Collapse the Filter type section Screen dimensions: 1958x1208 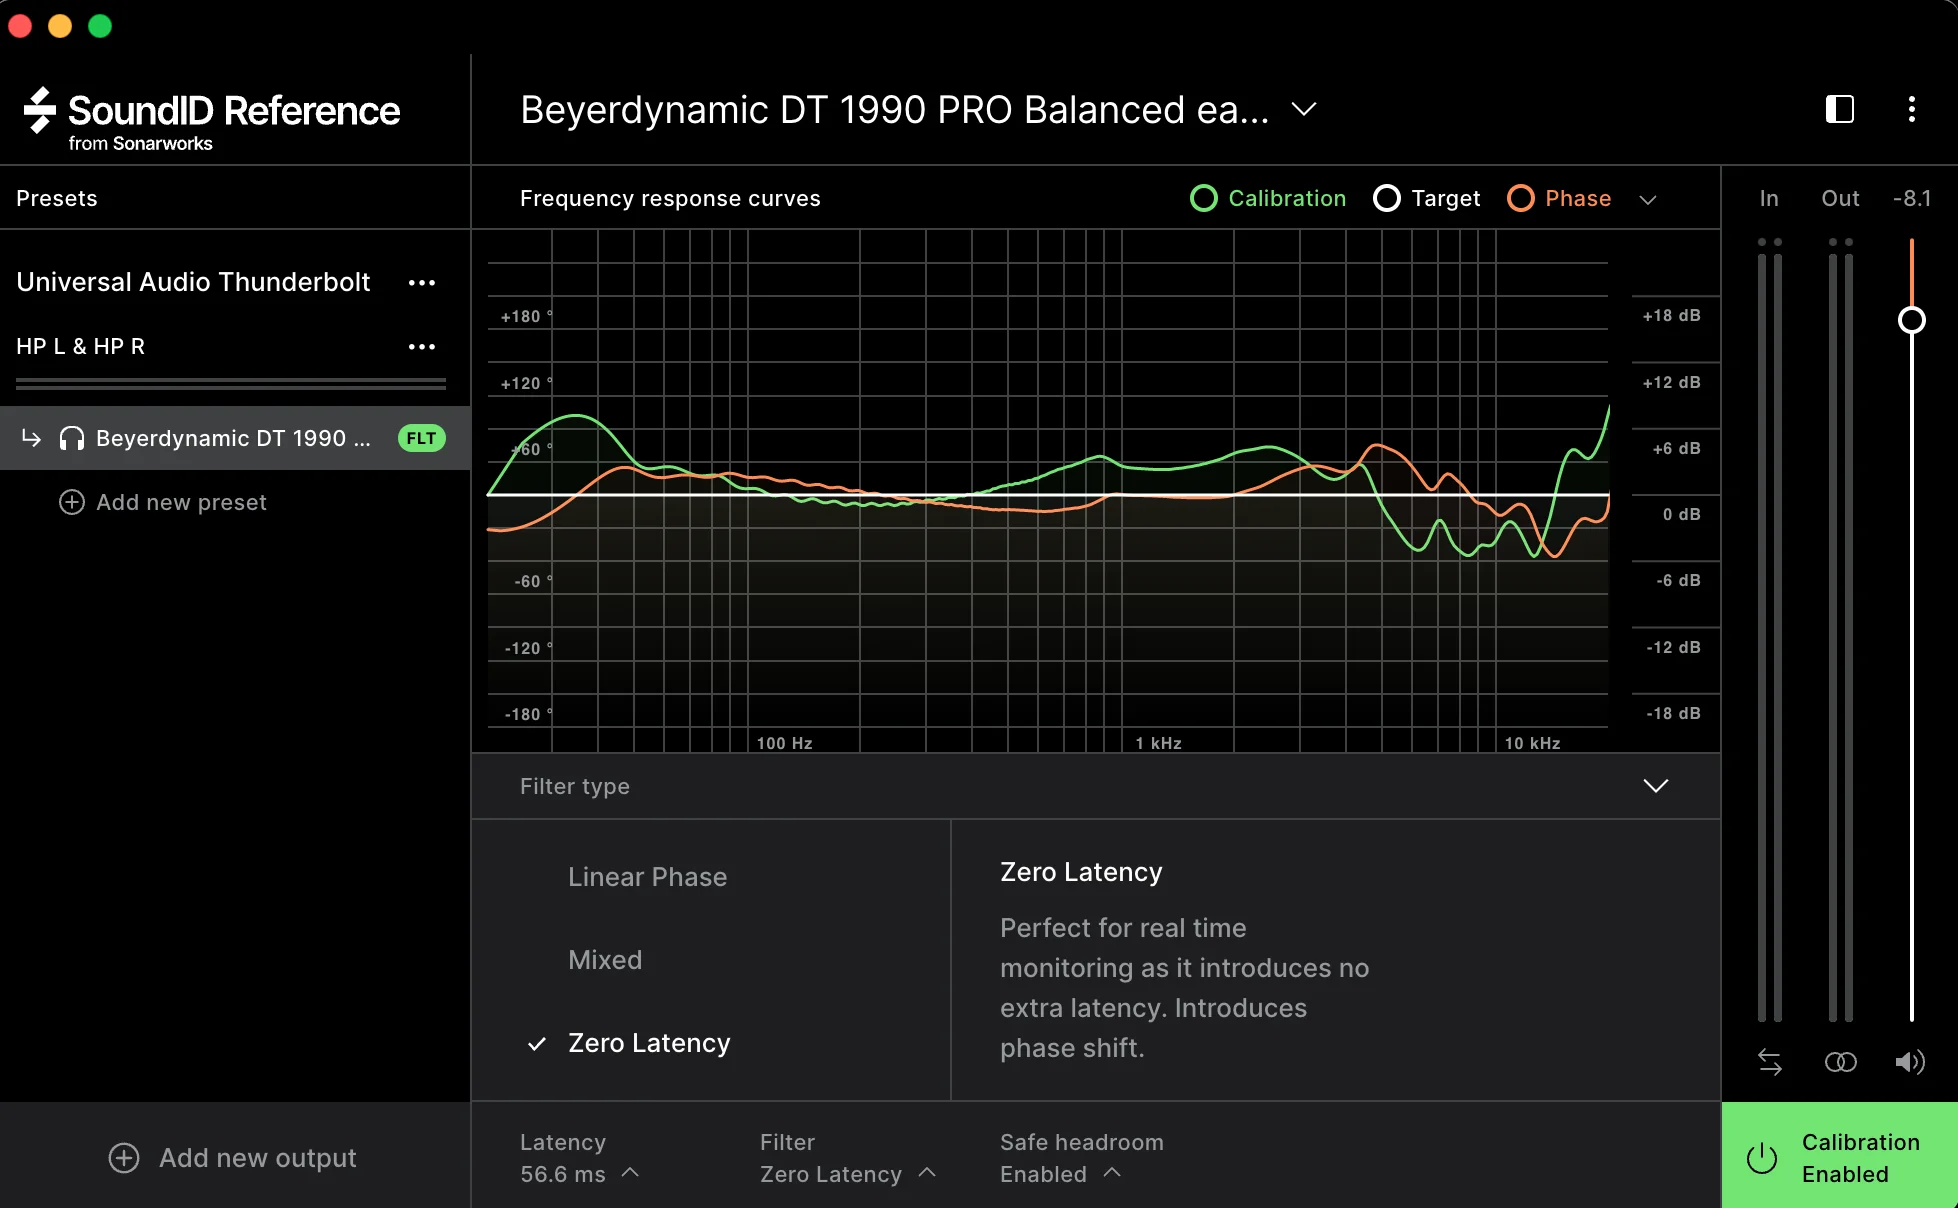(x=1656, y=786)
